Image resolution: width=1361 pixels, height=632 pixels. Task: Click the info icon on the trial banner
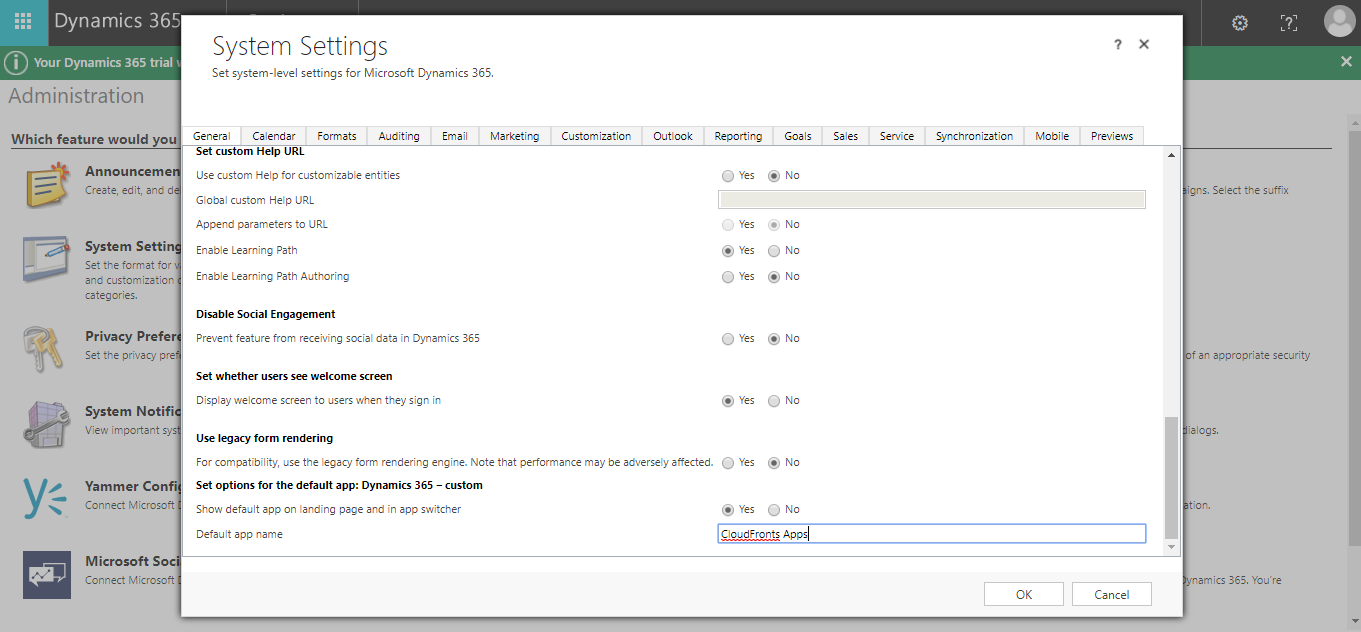[15, 62]
